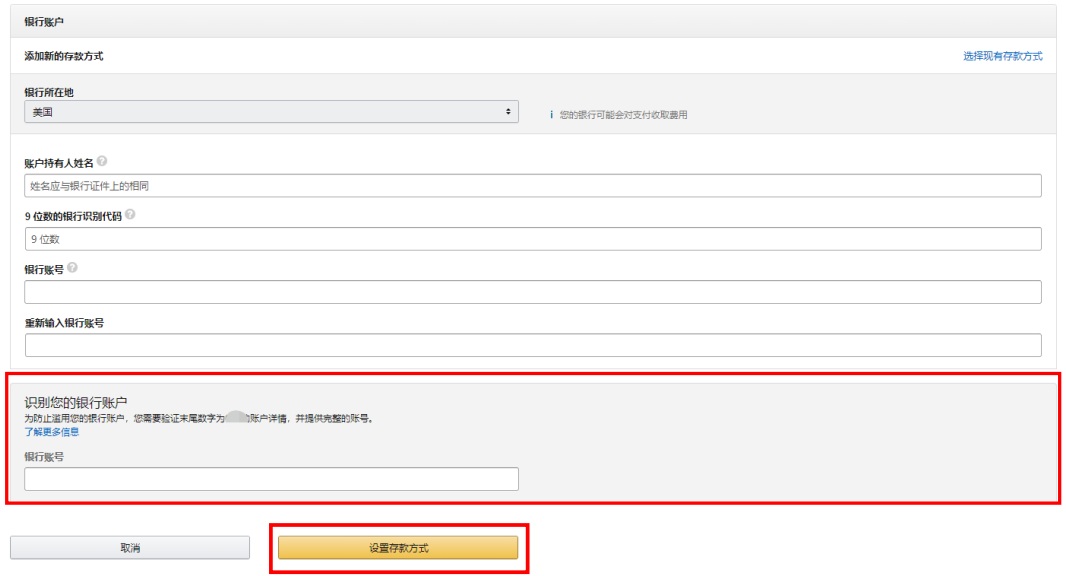Click the 选择现有存款方式 link
Viewport: 1066px width, 576px height.
1003,57
